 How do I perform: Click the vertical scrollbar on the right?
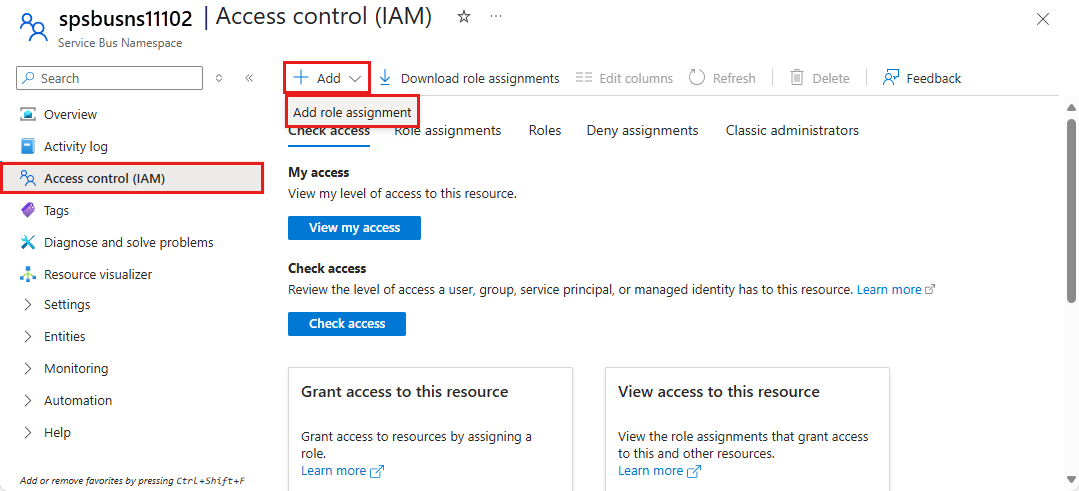tap(1071, 200)
